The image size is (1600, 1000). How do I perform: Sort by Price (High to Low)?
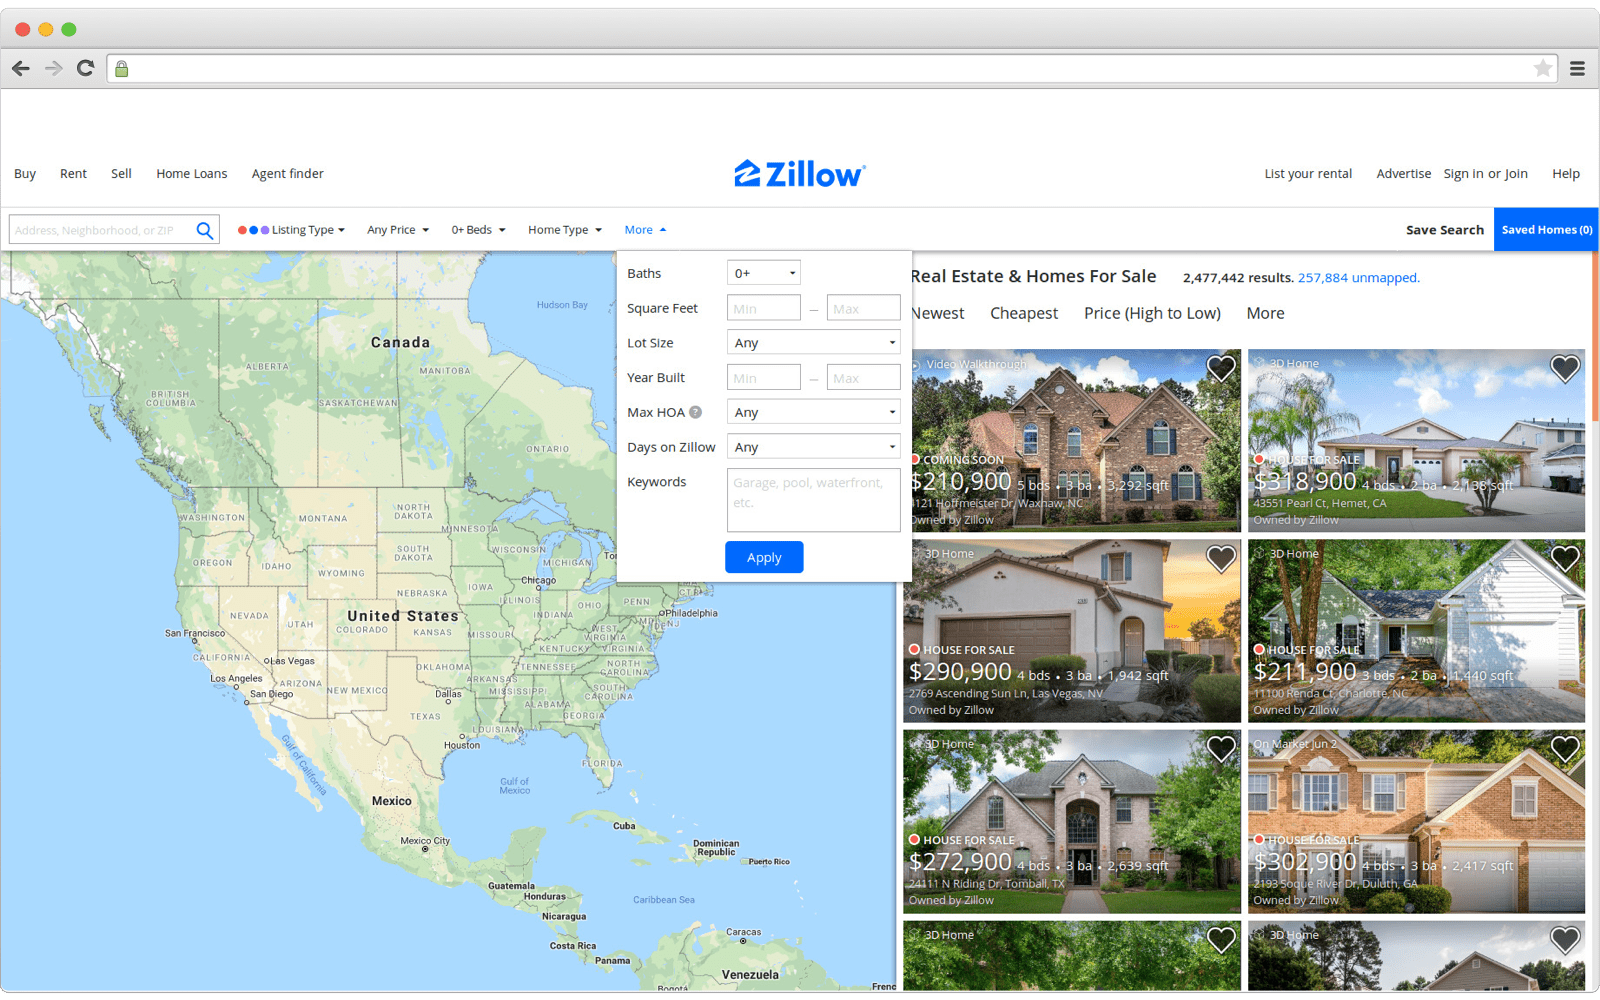[x=1152, y=313]
